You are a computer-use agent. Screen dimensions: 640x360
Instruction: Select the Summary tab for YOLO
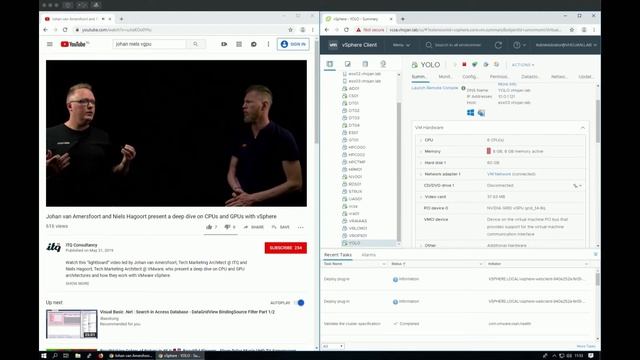tap(420, 77)
